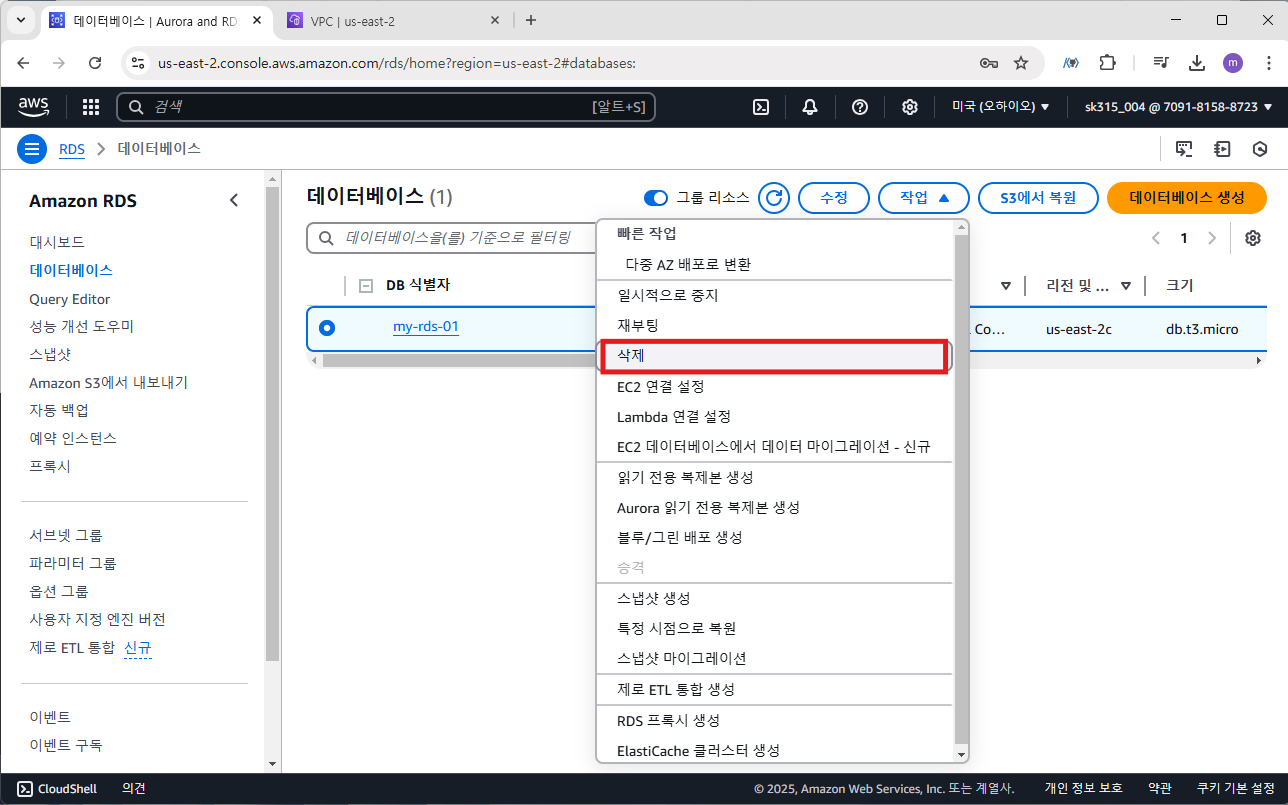The height and width of the screenshot is (805, 1288).
Task: Open the browser extensions puzzle icon
Action: pyautogui.click(x=1107, y=63)
